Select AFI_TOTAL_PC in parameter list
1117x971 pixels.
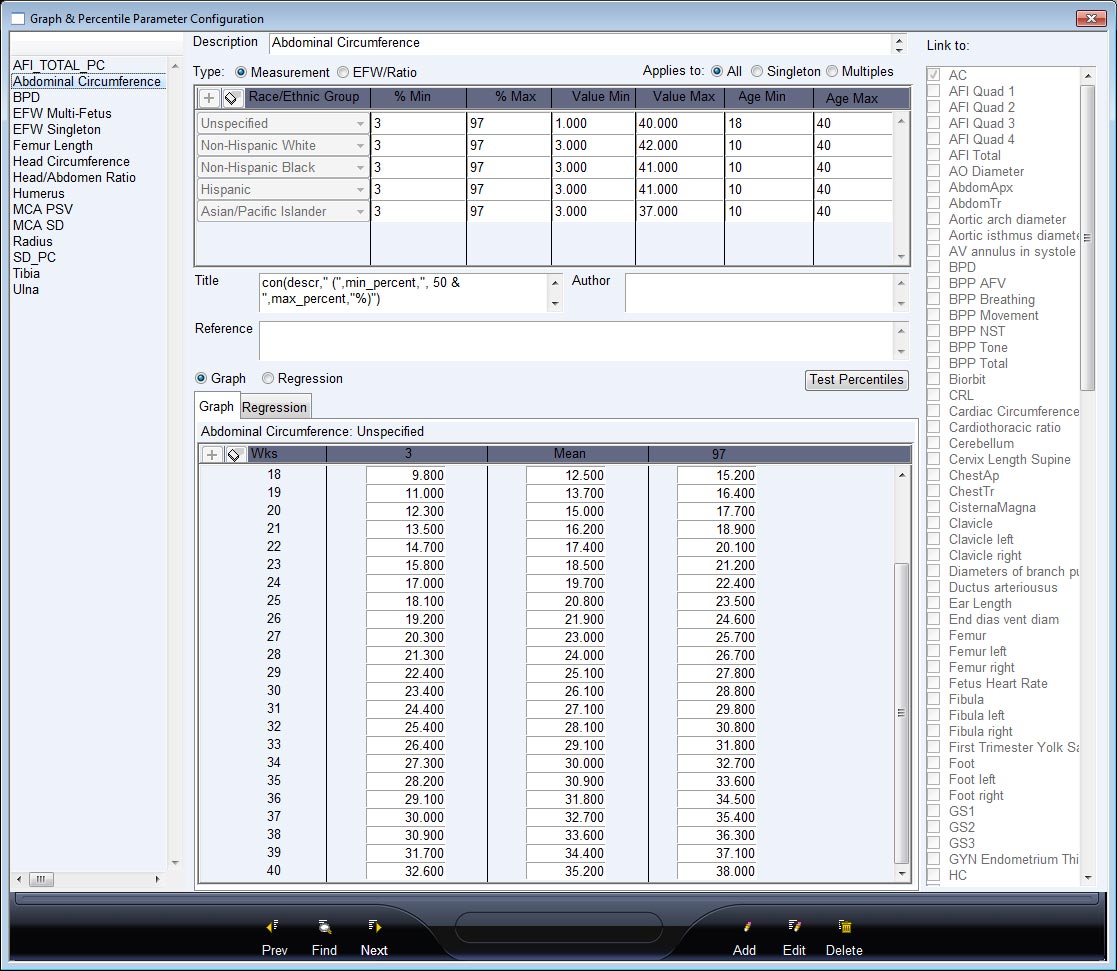59,65
